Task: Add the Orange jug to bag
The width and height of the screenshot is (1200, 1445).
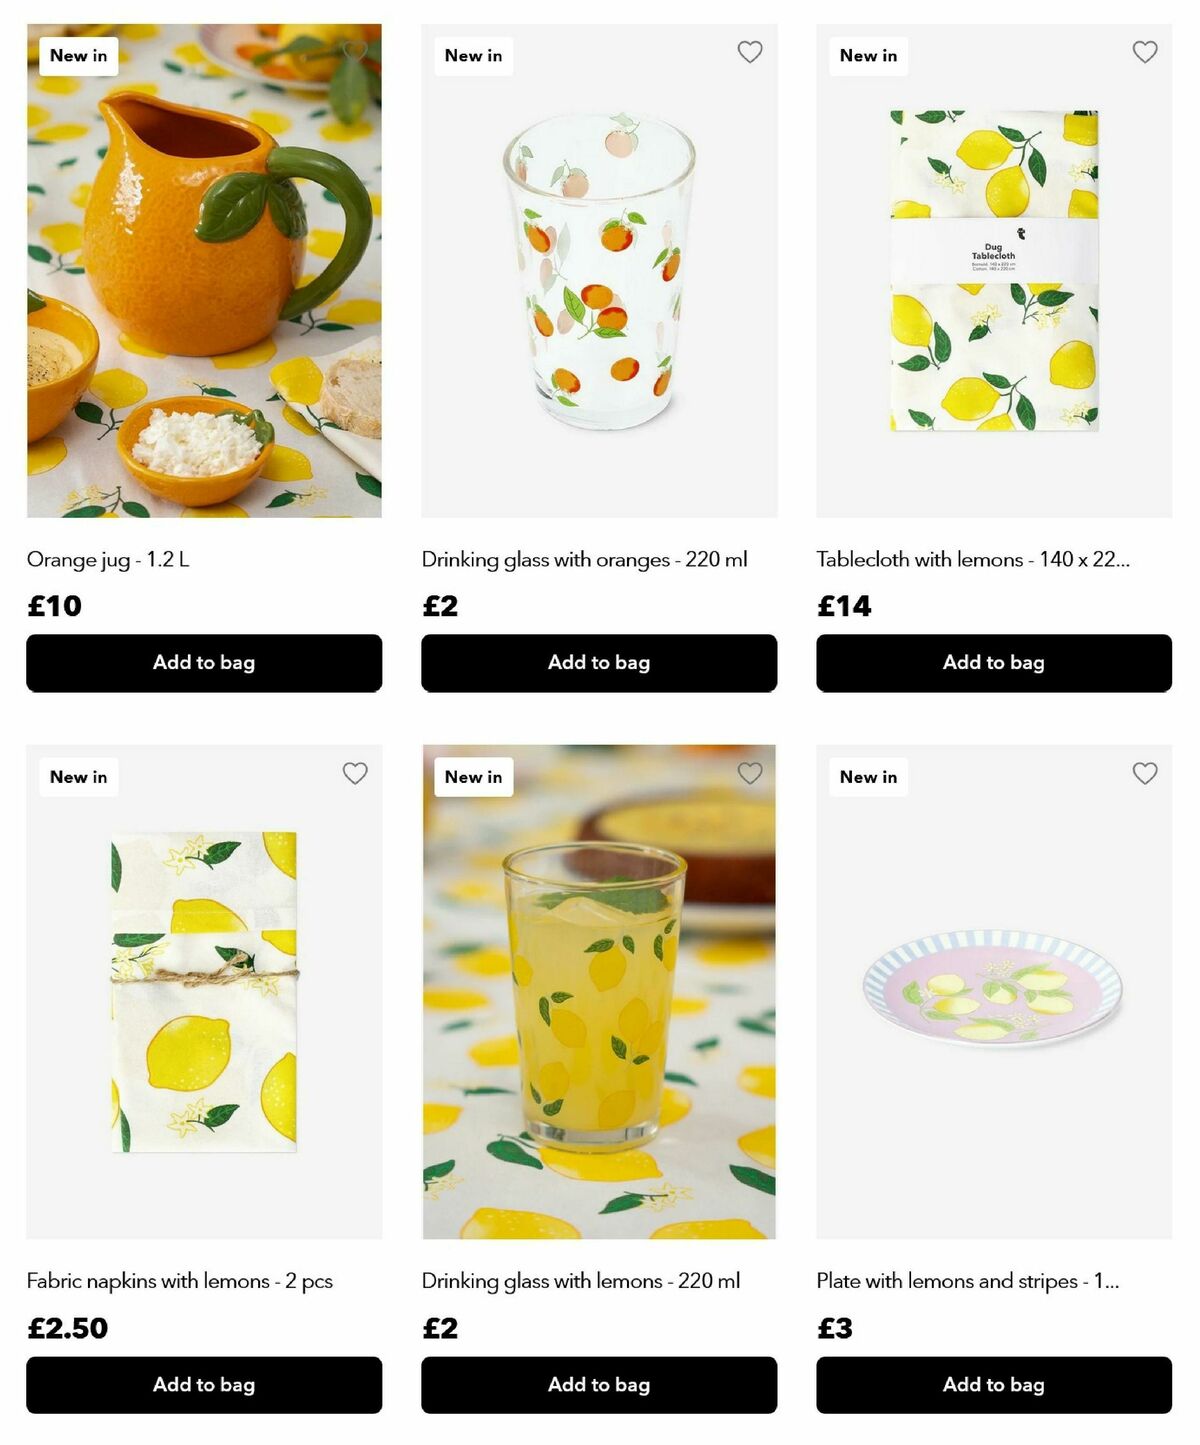Action: (x=203, y=662)
